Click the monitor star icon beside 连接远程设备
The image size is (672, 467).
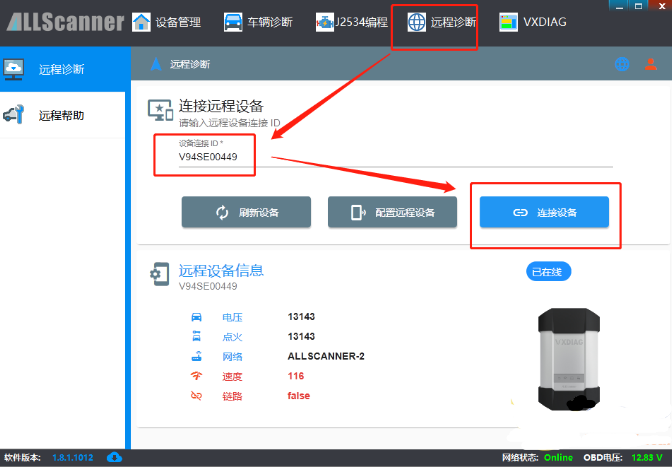point(160,110)
